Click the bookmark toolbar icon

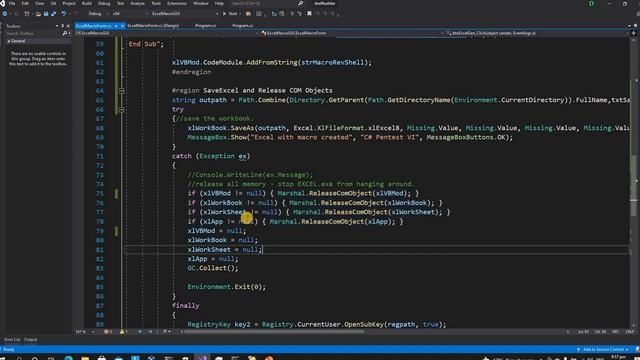click(x=309, y=13)
